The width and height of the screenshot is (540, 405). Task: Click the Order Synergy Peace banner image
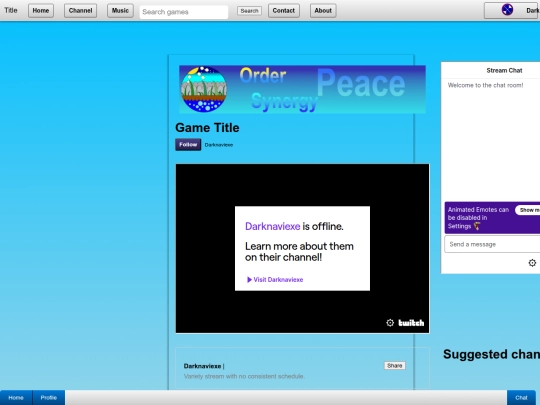pos(302,89)
